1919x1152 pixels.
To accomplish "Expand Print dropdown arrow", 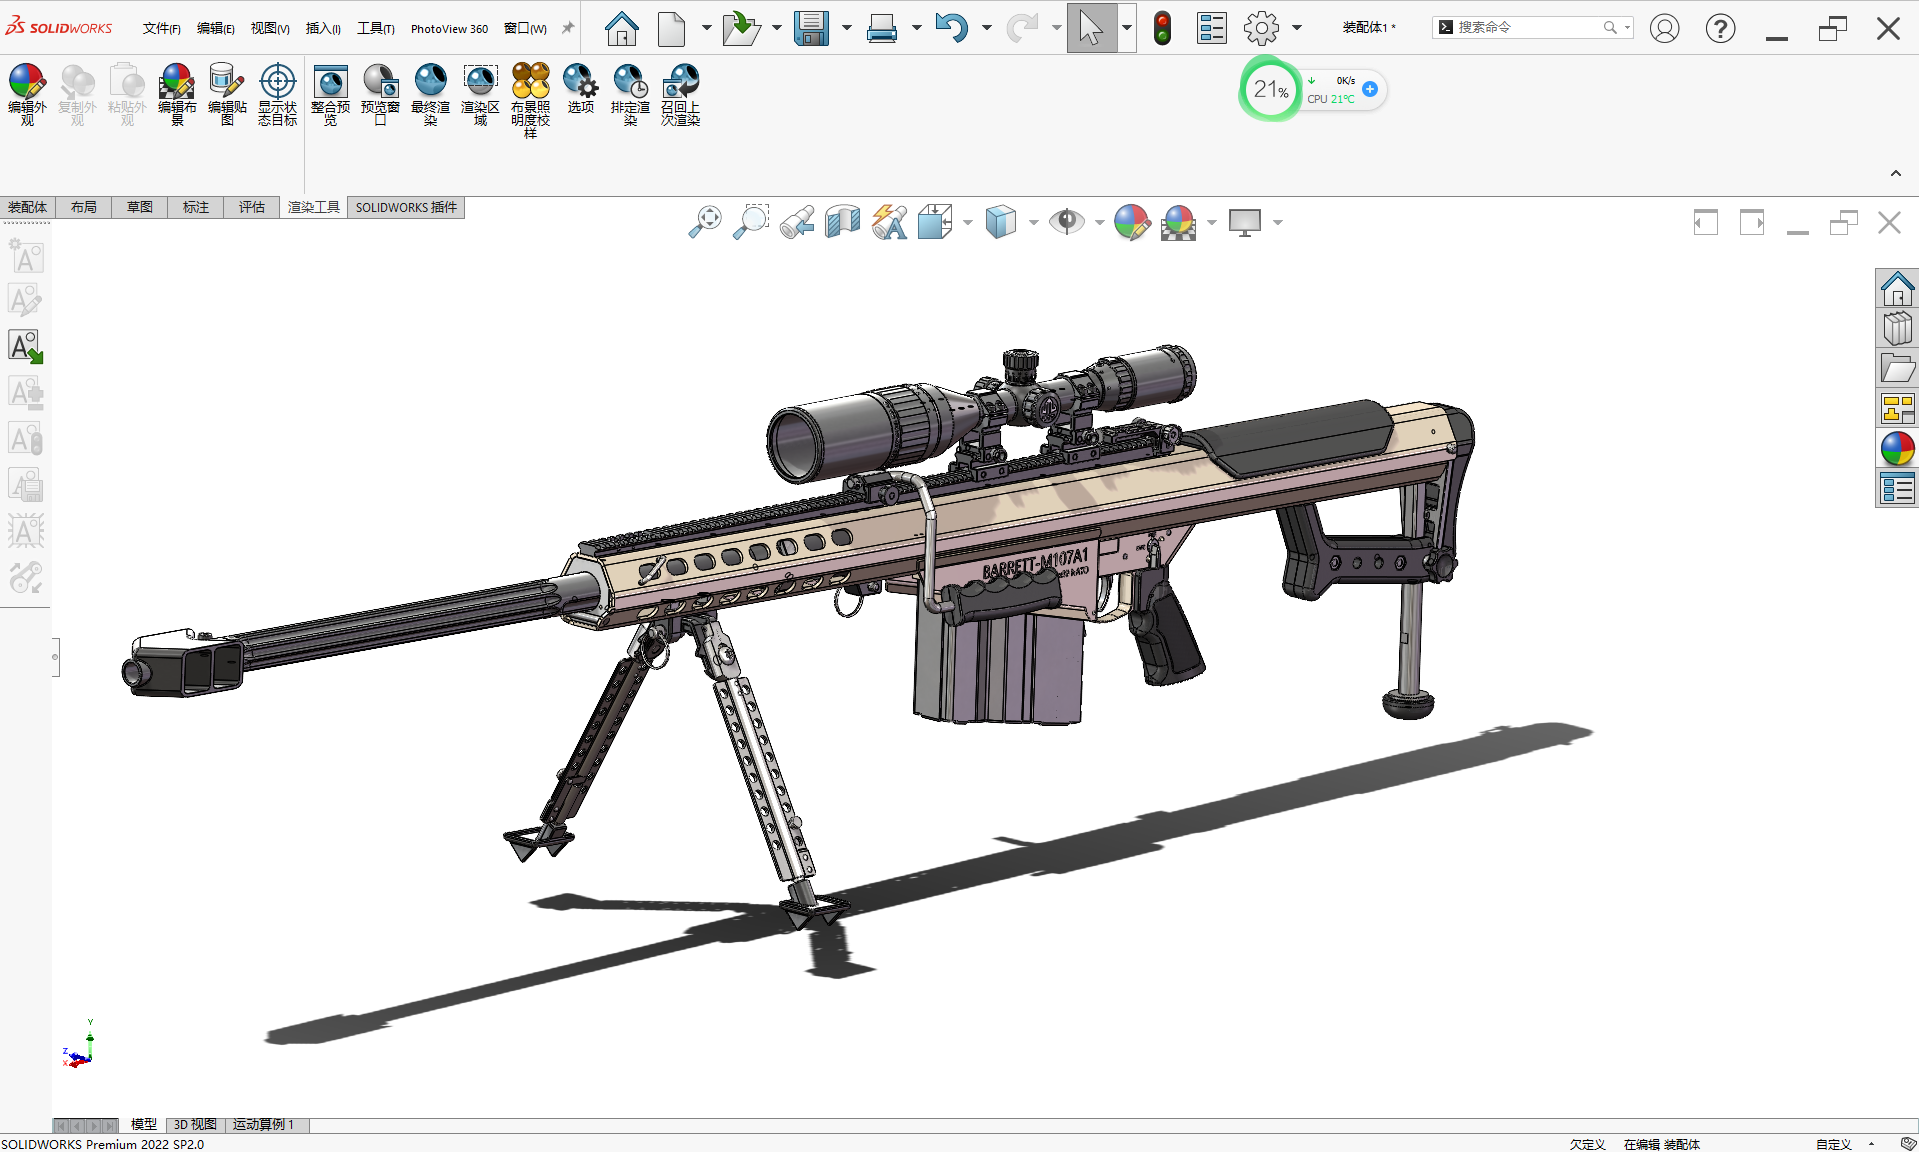I will tap(916, 28).
